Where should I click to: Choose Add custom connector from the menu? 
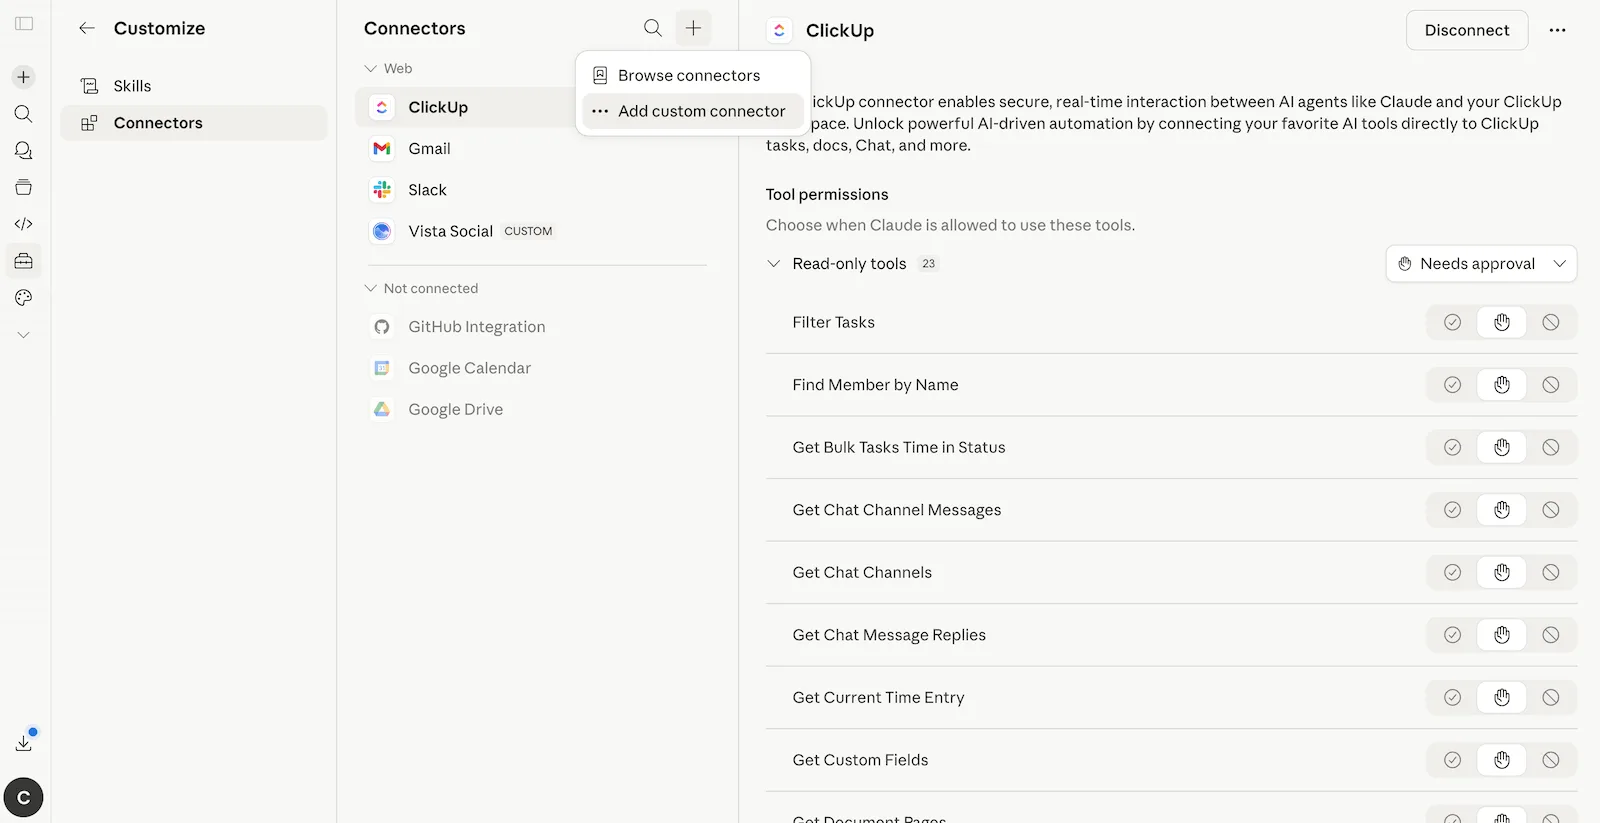[692, 111]
